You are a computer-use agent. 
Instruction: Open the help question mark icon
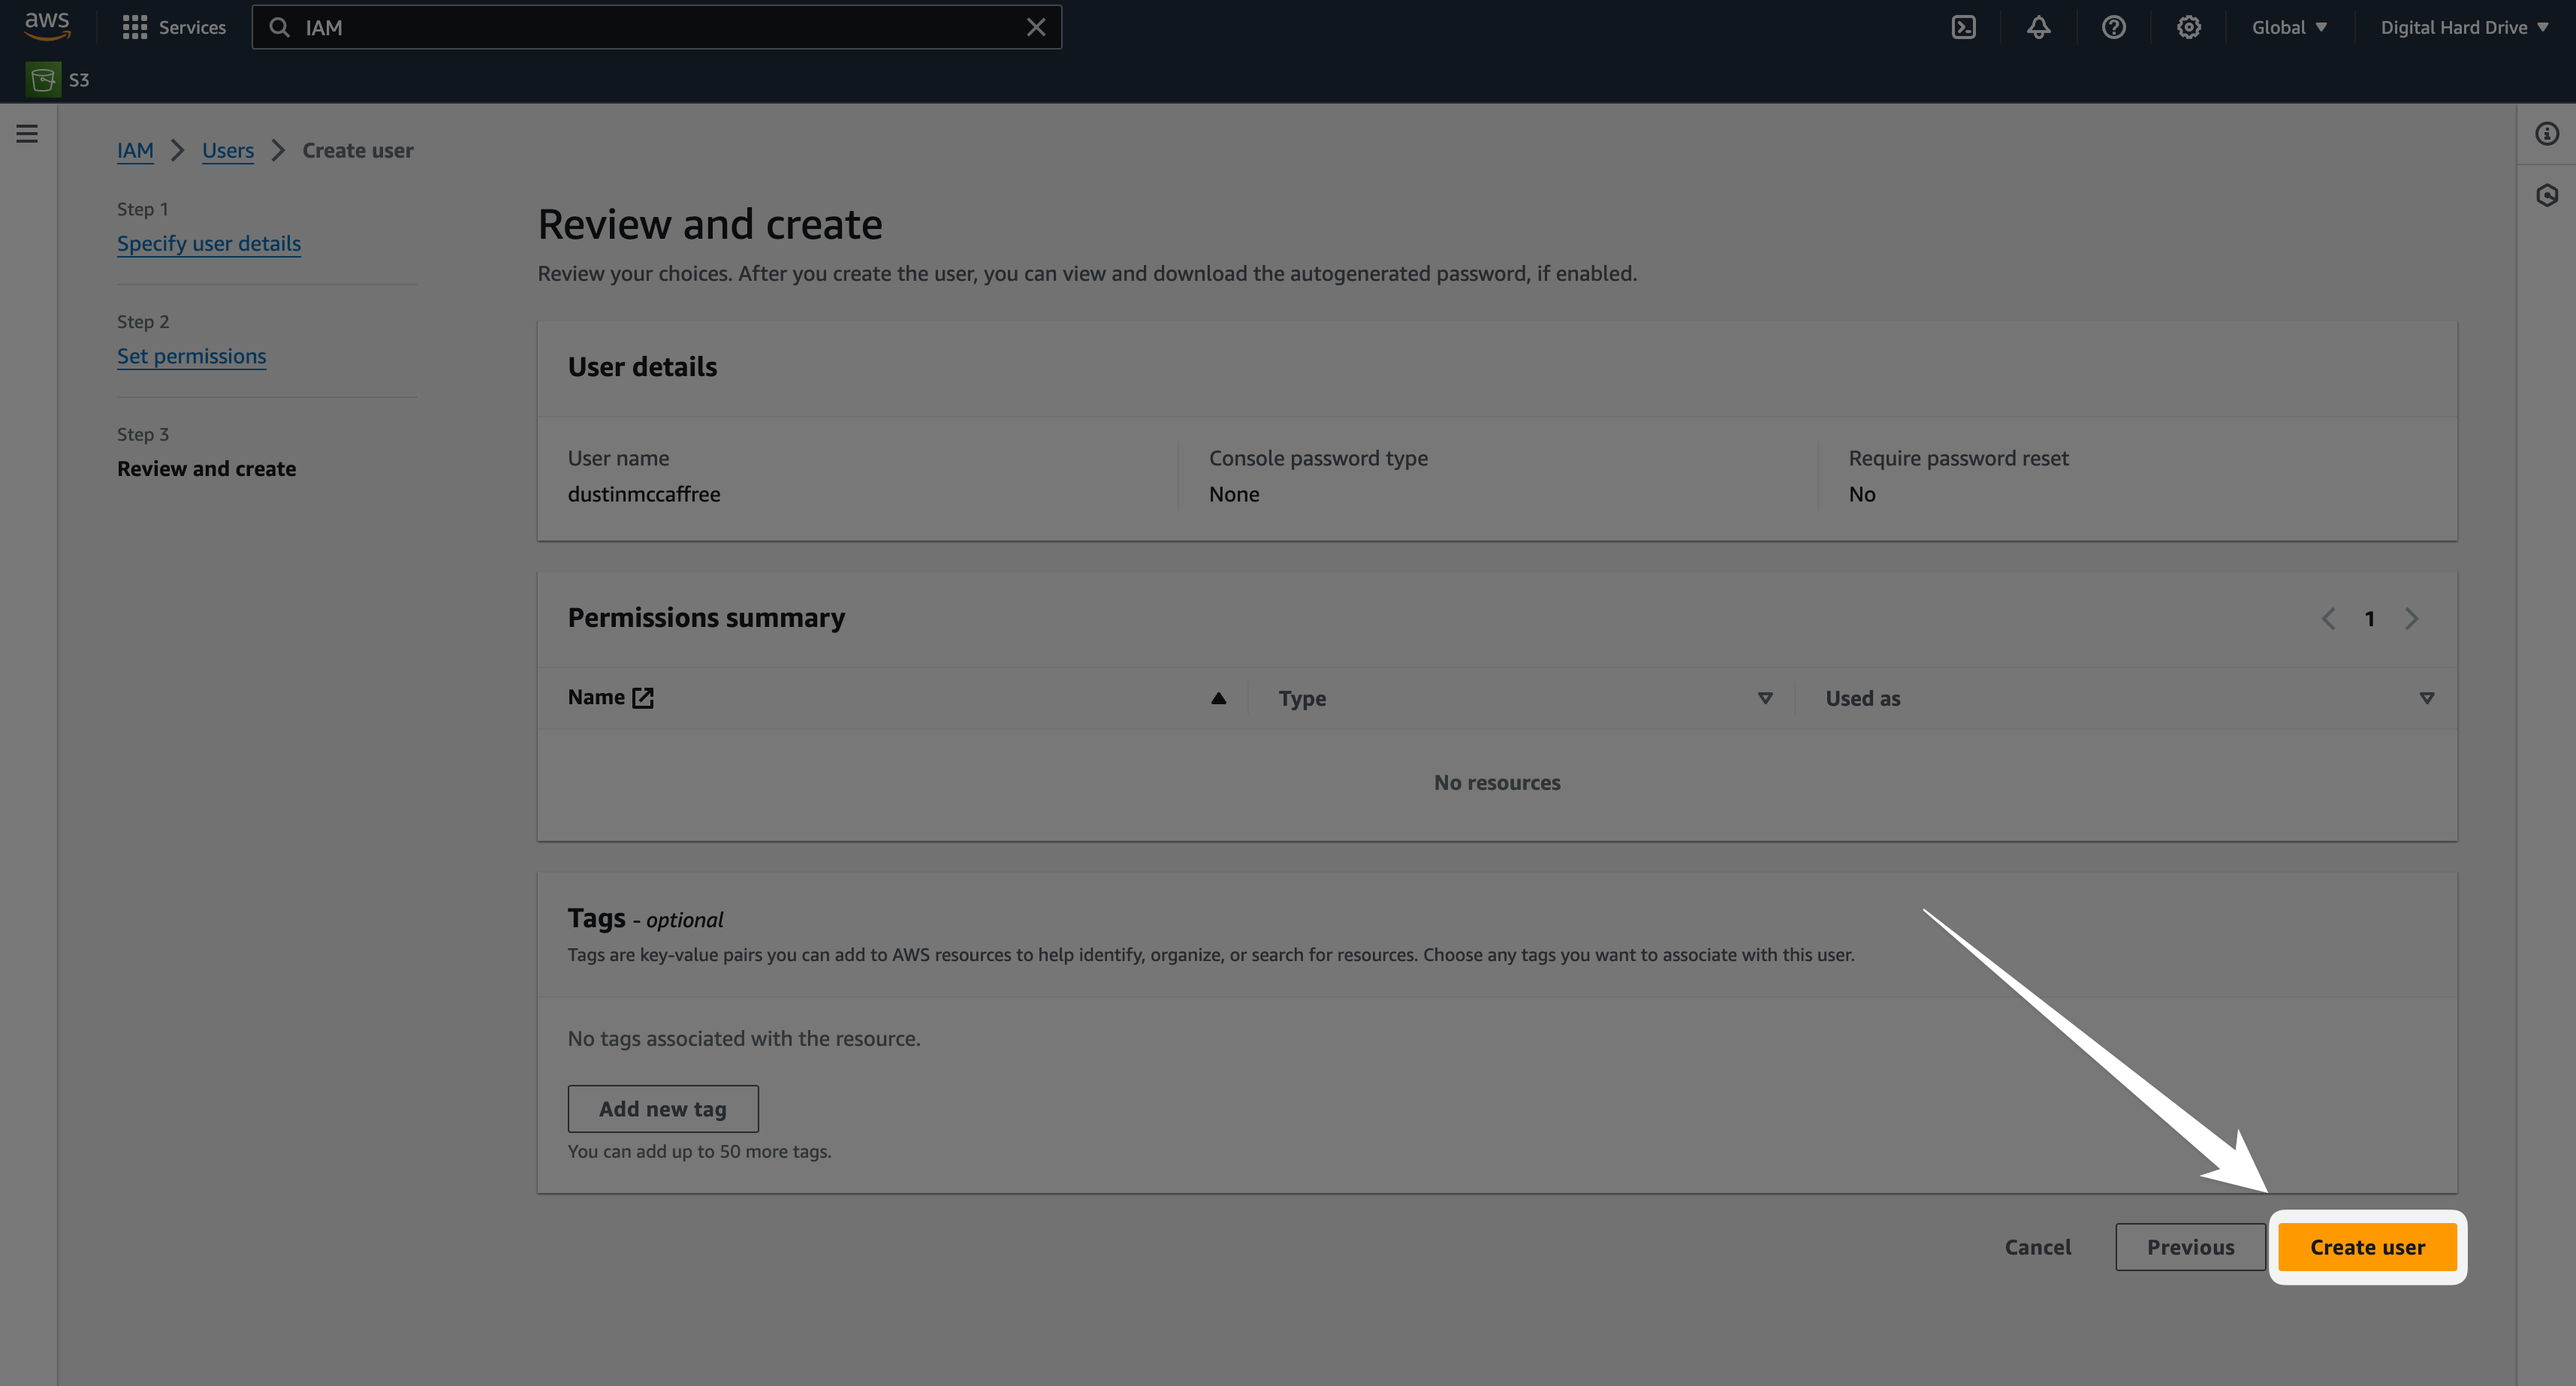[2113, 27]
